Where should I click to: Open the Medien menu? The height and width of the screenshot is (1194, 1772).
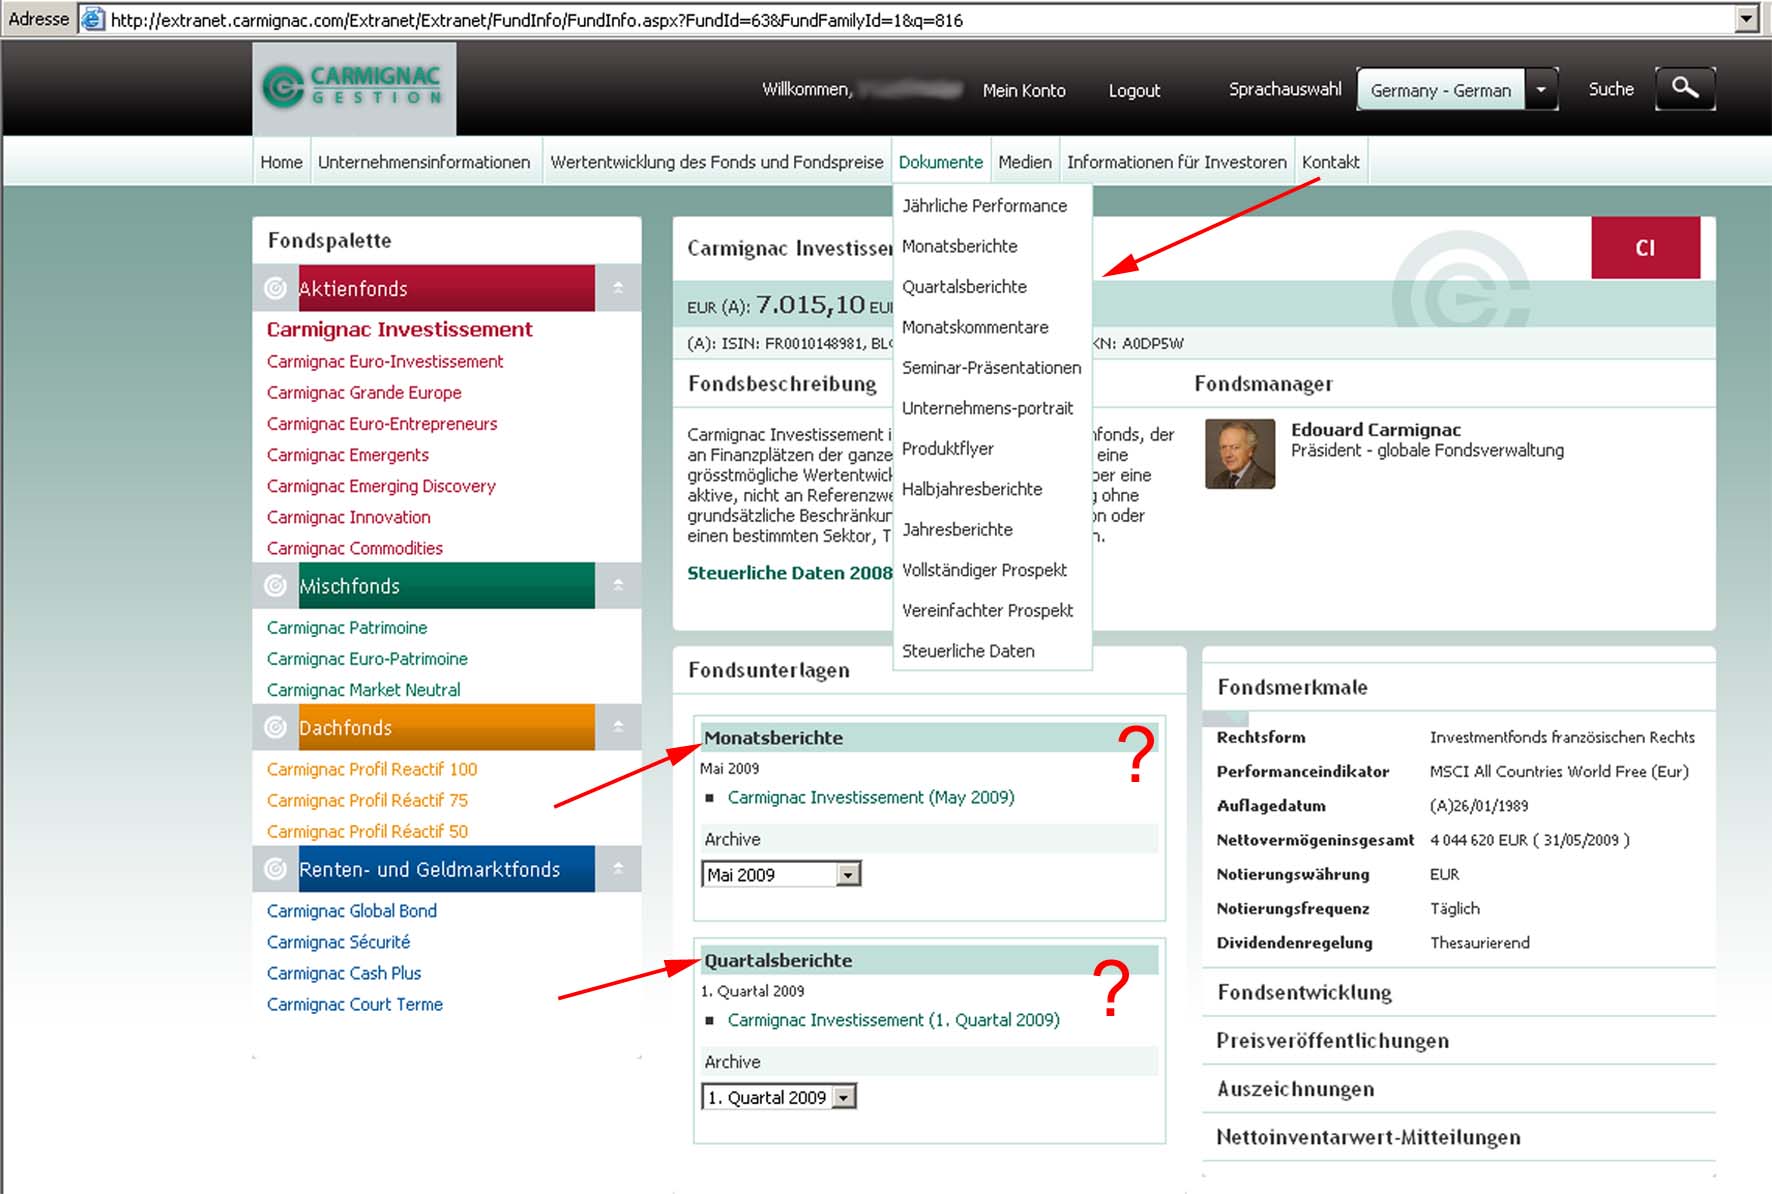[1025, 162]
